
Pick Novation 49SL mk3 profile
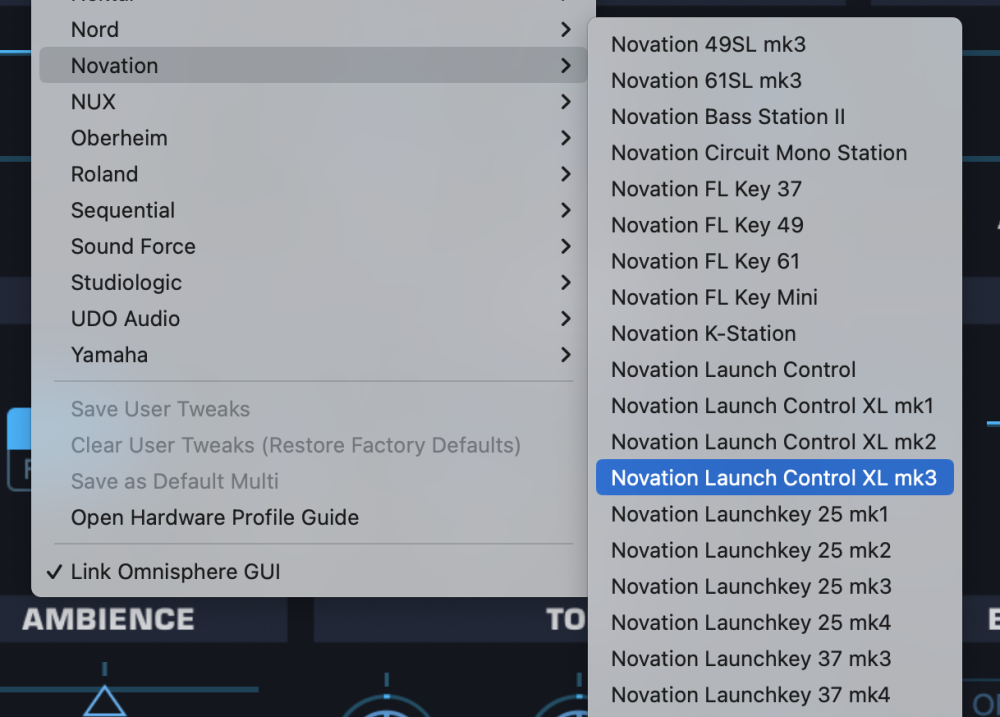pos(708,45)
